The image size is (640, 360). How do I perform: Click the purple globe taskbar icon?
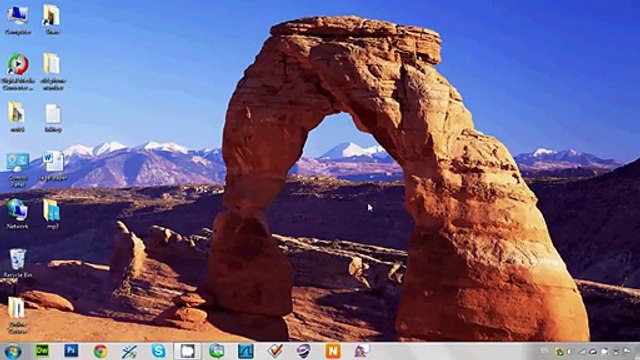click(304, 351)
